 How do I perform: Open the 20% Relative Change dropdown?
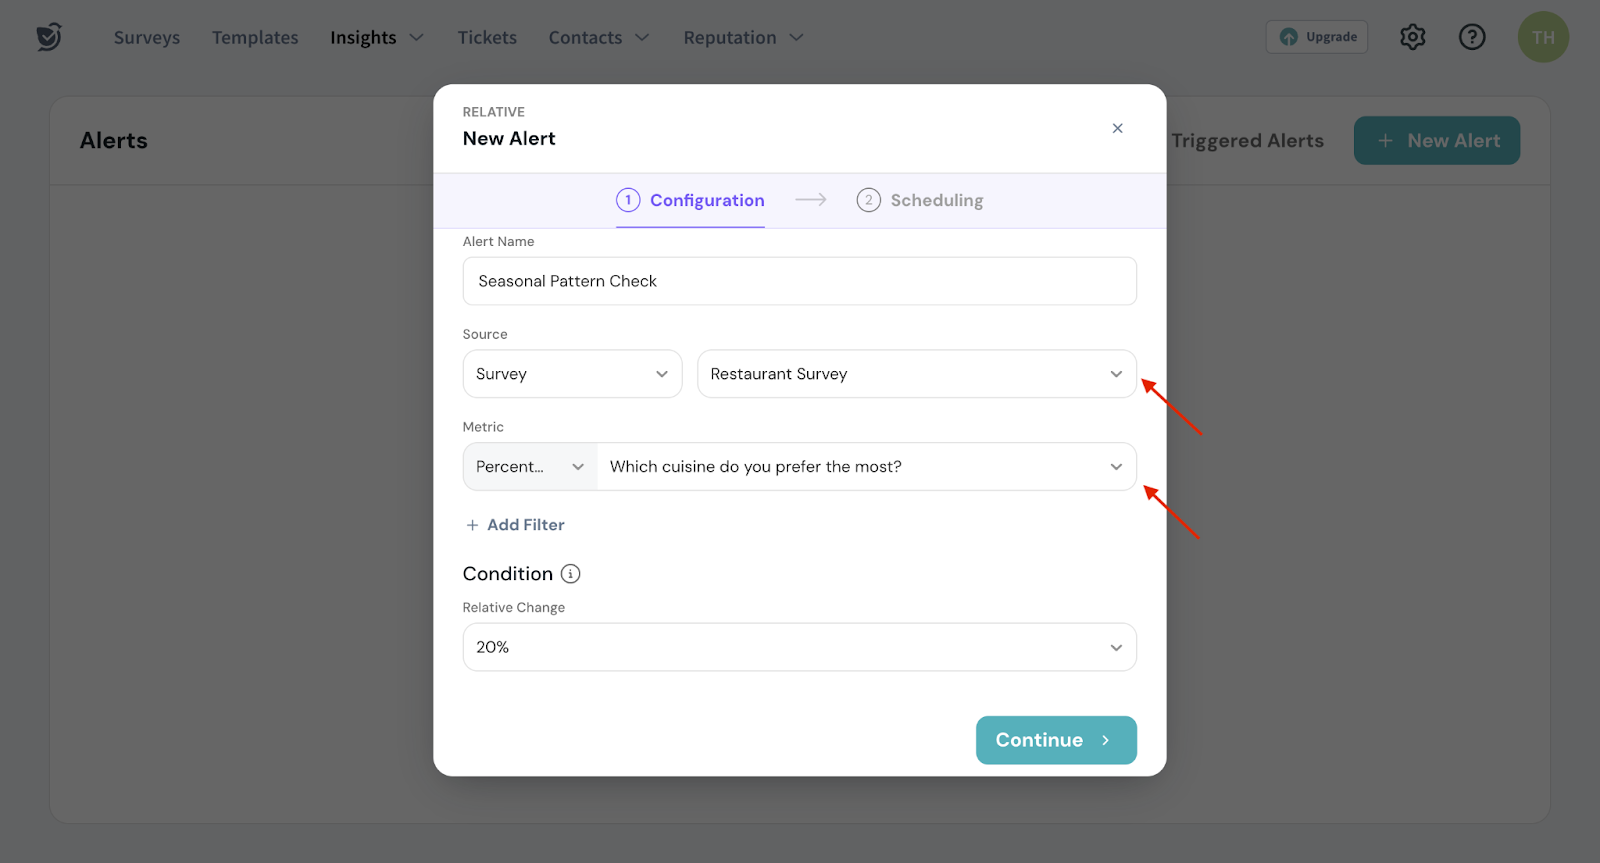[799, 647]
